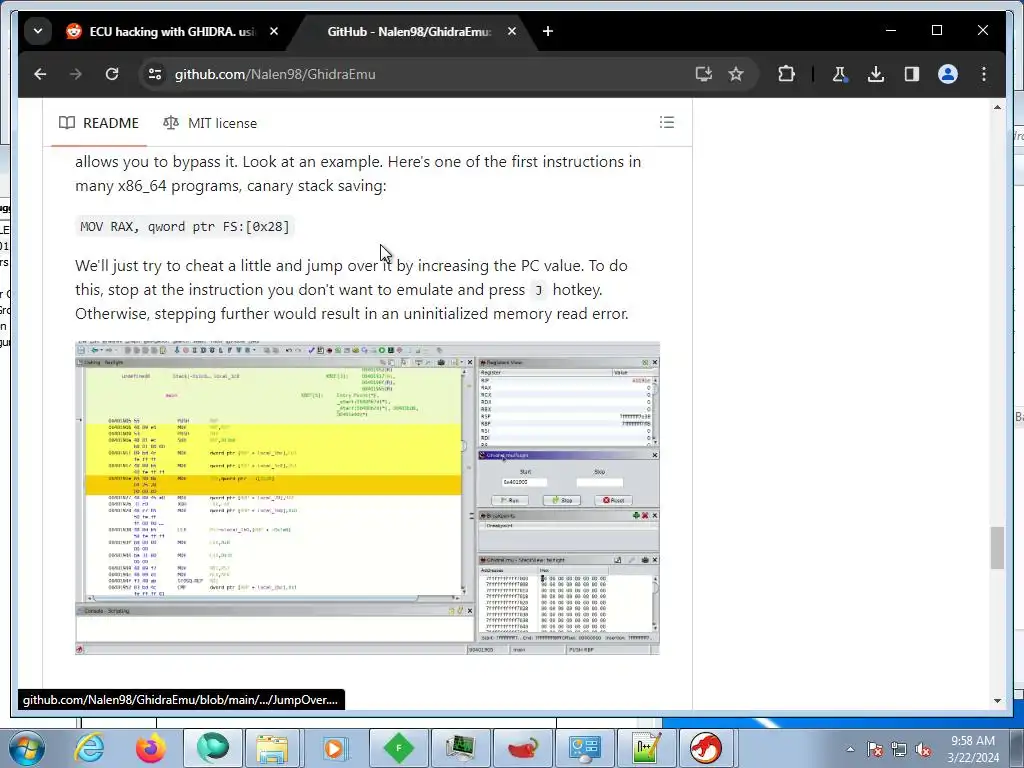Image resolution: width=1024 pixels, height=768 pixels.
Task: Launch Firefox from the taskbar
Action: [x=150, y=748]
